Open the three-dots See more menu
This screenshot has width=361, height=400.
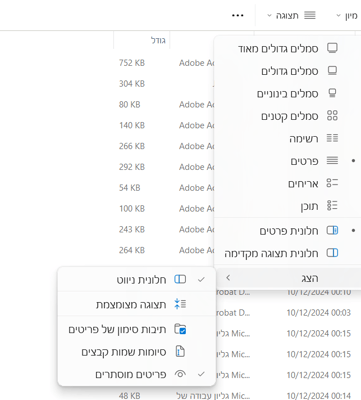pos(238,15)
